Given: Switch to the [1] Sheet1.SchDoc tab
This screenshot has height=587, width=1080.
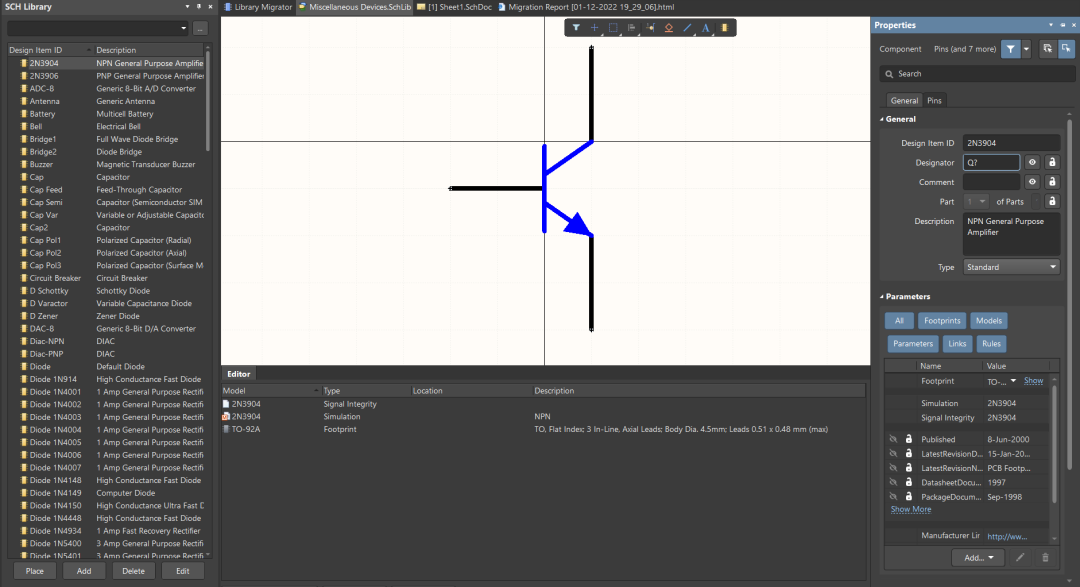Looking at the screenshot, I should [455, 7].
